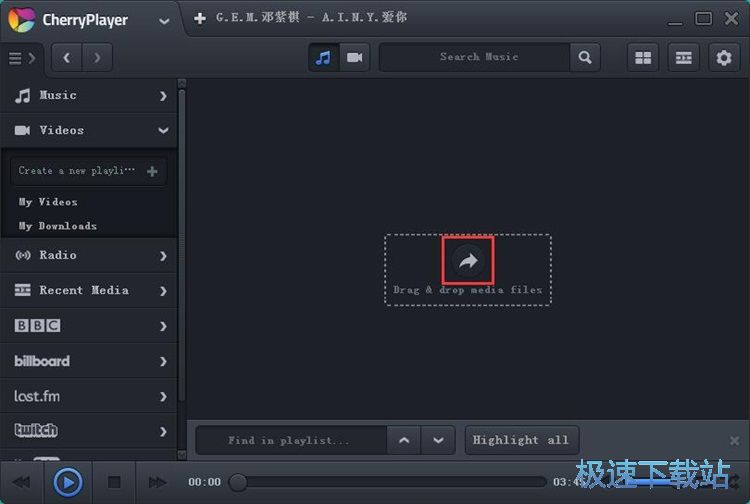Skip to next track
750x504 pixels.
pos(157,482)
